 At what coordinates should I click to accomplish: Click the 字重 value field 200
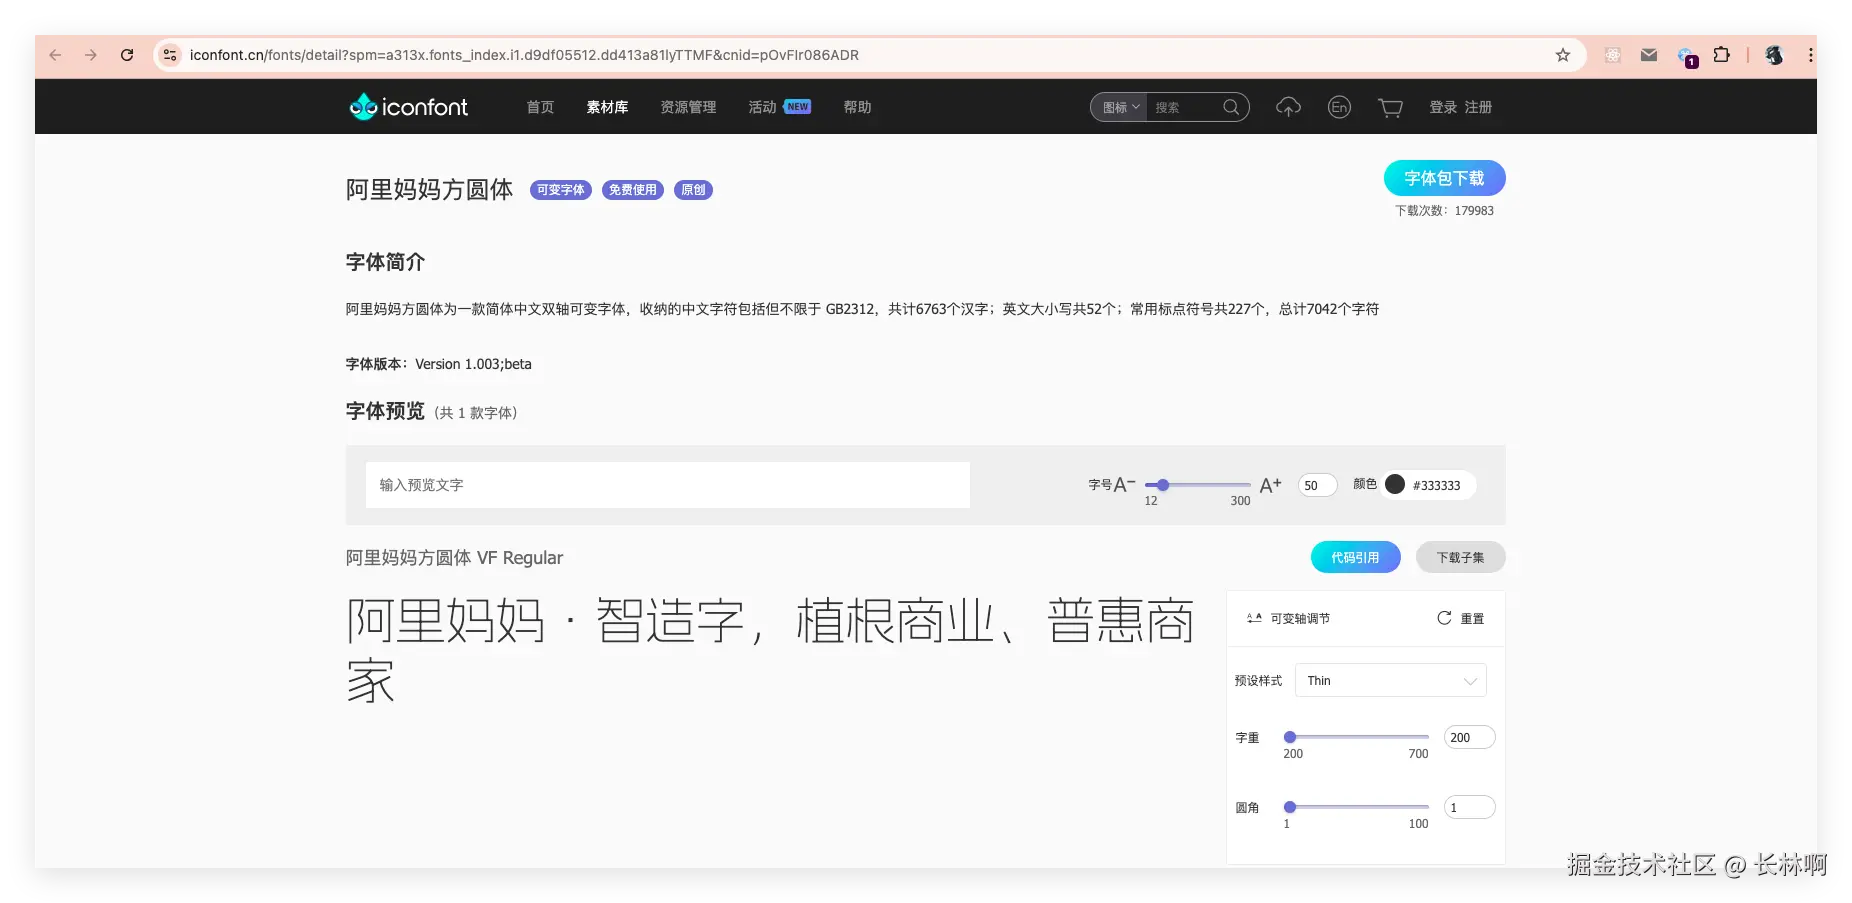pyautogui.click(x=1469, y=737)
